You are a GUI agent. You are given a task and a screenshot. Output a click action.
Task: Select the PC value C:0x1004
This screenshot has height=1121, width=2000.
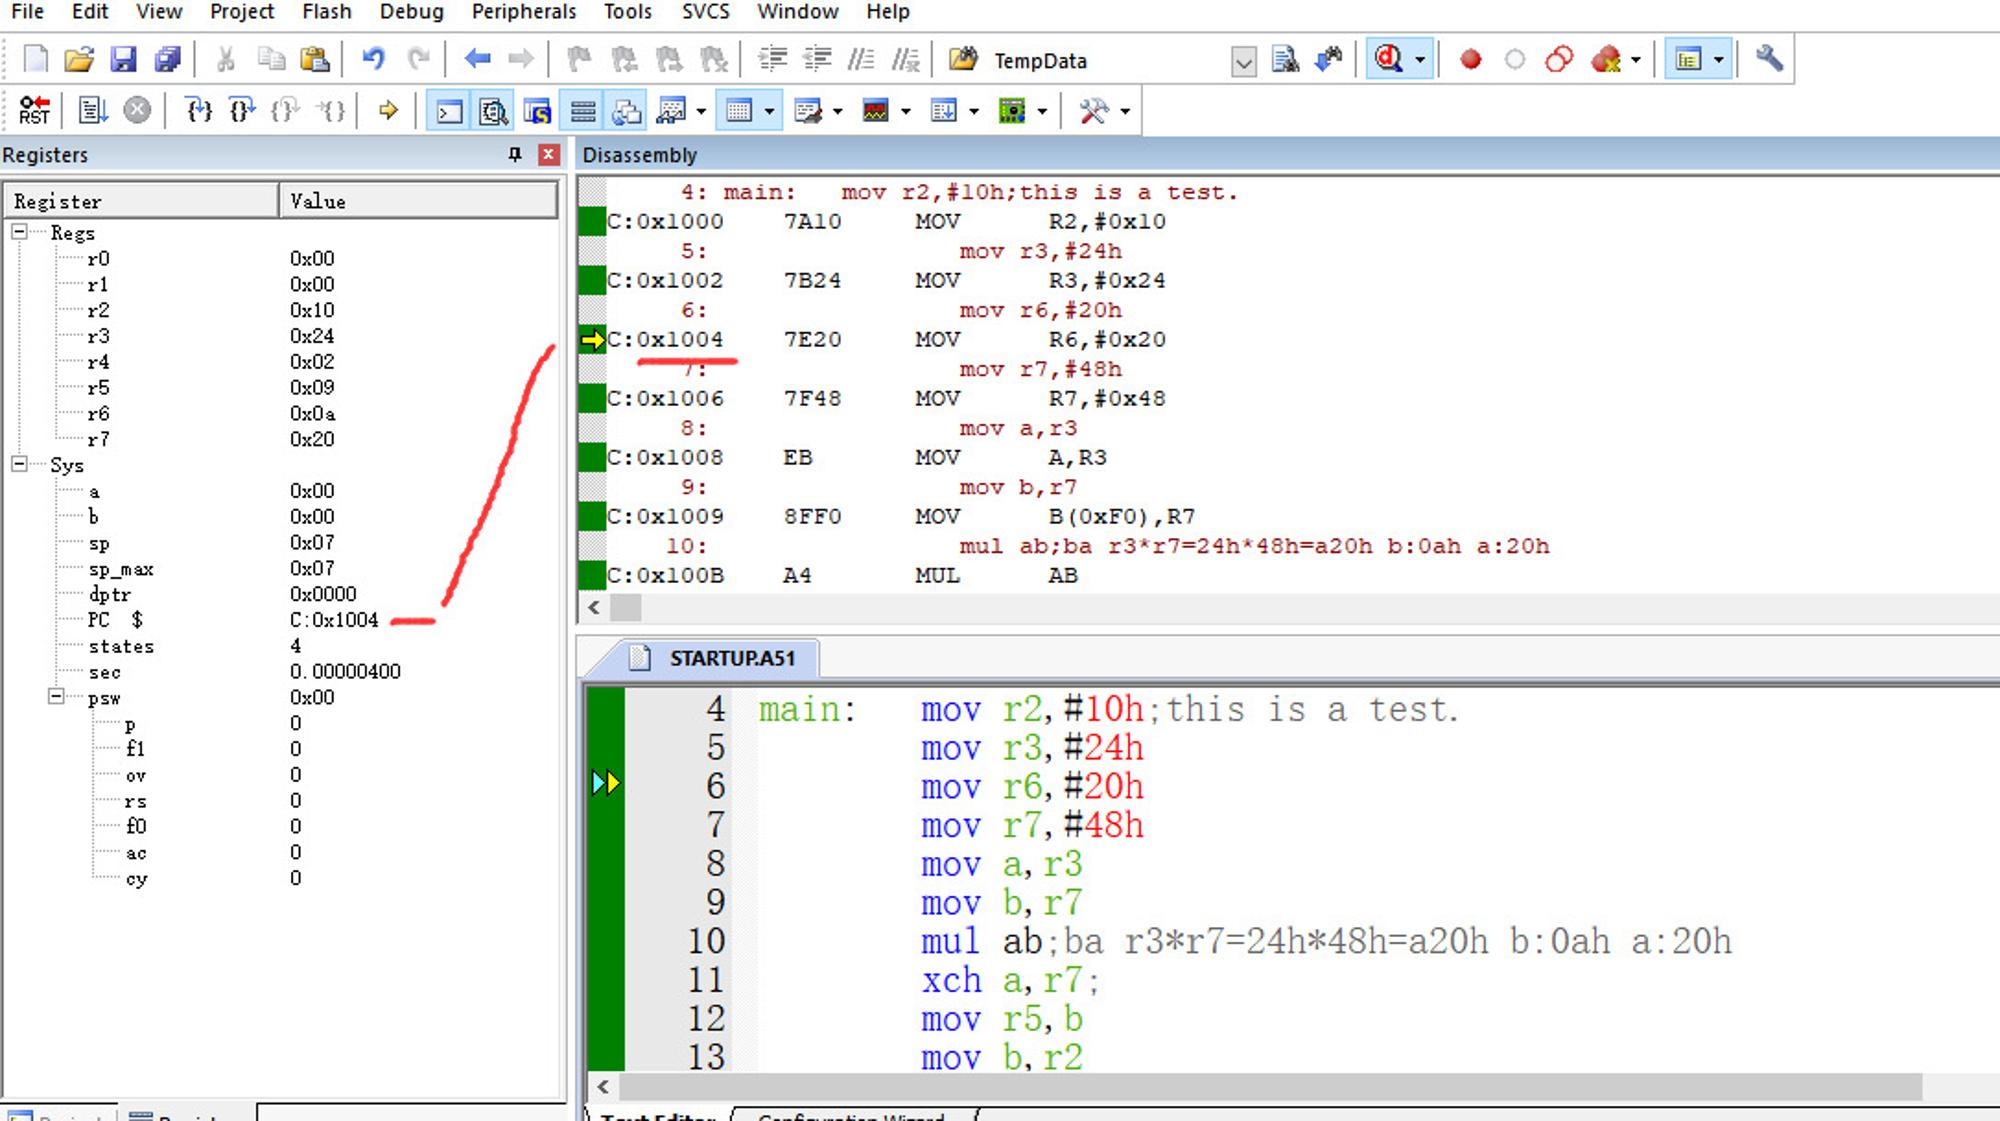334,620
